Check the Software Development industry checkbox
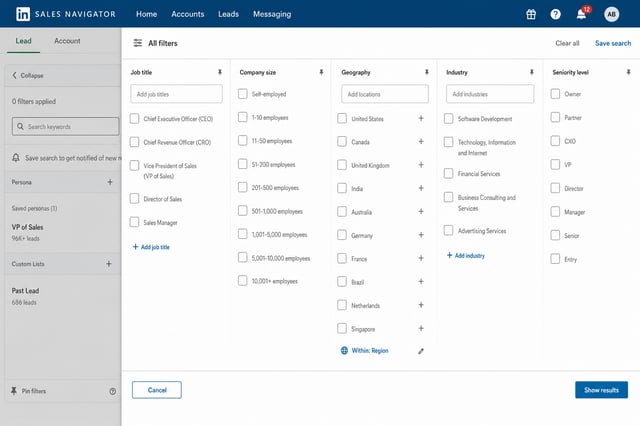640x426 pixels. click(448, 118)
